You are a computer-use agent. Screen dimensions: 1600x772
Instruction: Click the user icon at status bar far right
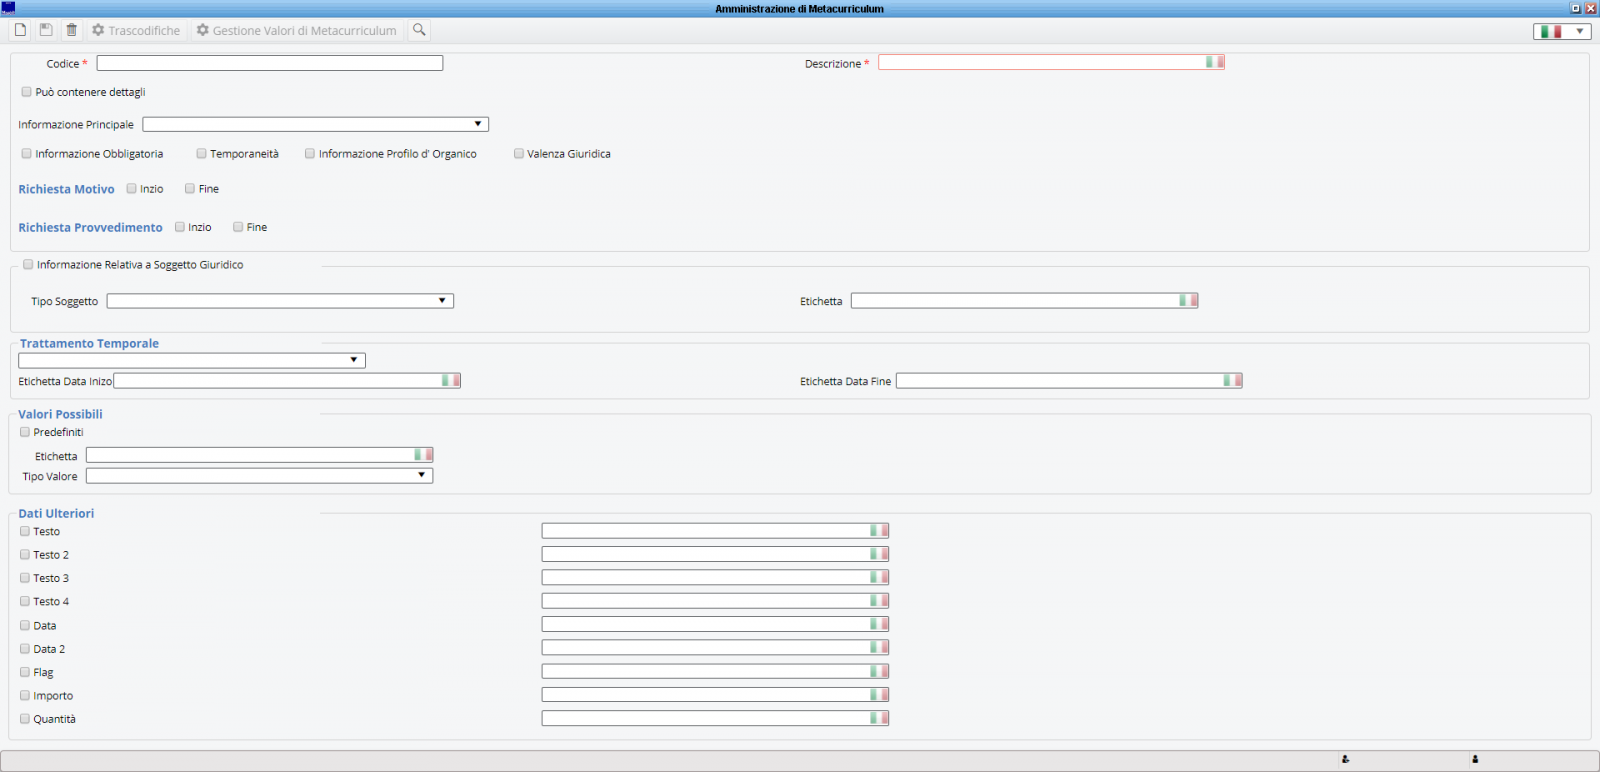[1475, 759]
